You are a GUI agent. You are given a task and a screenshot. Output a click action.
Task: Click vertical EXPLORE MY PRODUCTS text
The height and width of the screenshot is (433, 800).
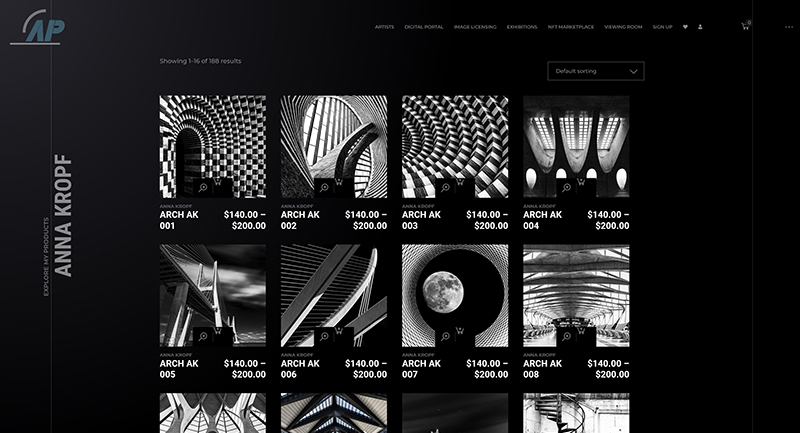coord(46,257)
